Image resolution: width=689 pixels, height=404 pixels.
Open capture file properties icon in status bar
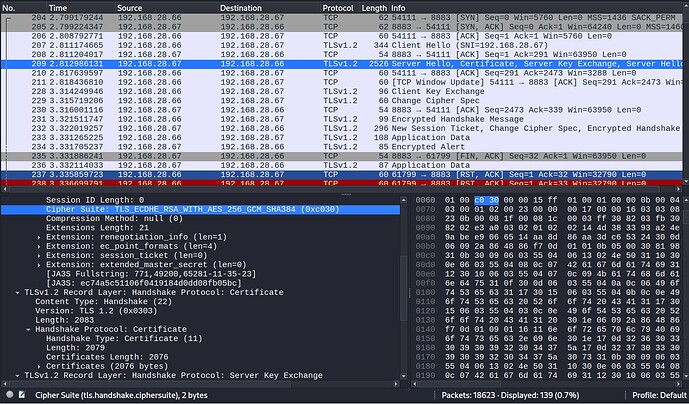coord(22,395)
